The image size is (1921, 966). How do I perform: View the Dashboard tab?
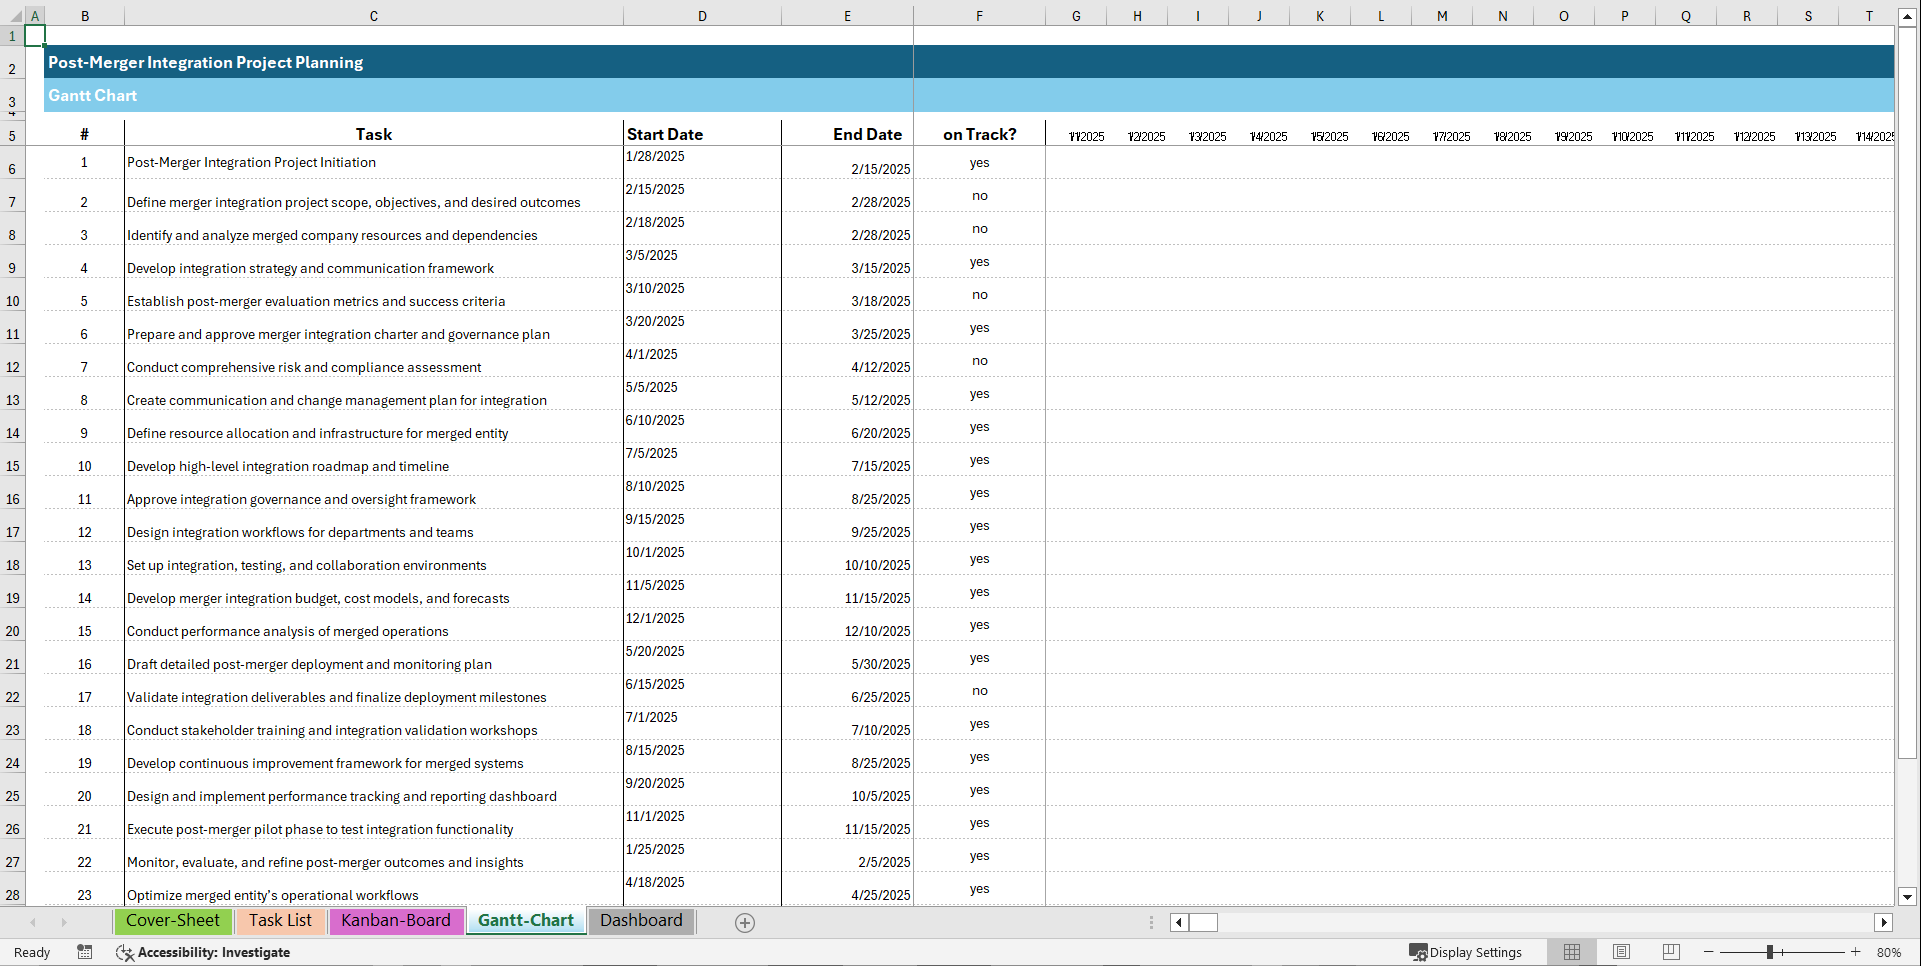641,921
